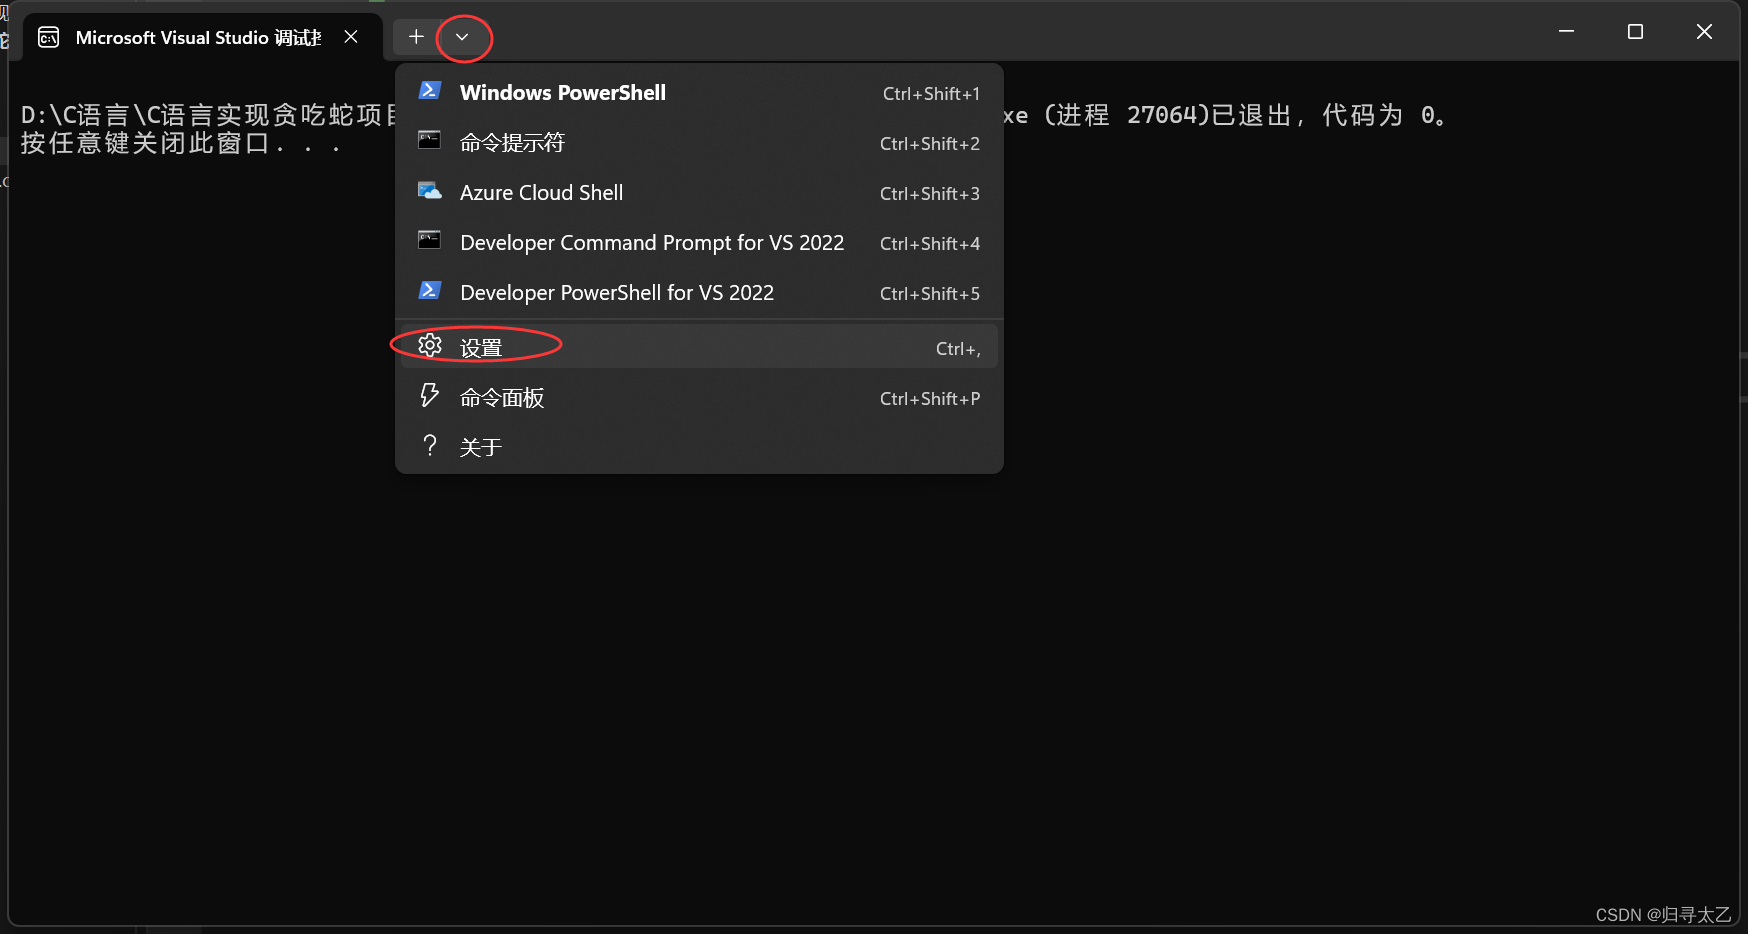Open Developer Command Prompt for VS 2022

point(699,243)
